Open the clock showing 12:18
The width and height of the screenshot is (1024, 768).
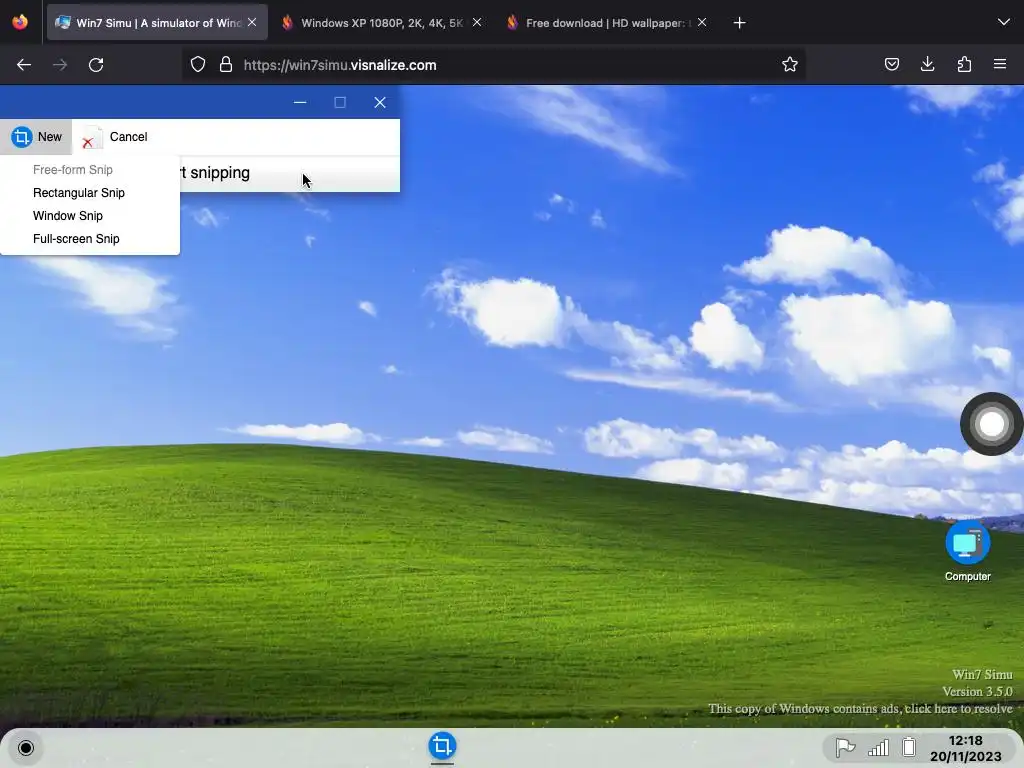click(965, 748)
